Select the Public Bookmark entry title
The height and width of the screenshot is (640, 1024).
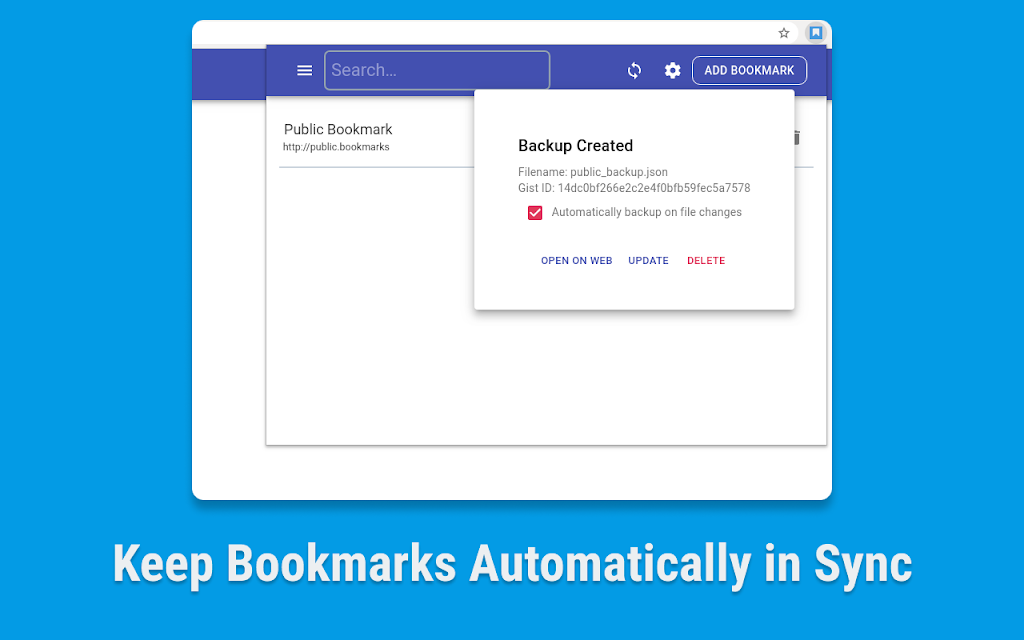(x=338, y=129)
